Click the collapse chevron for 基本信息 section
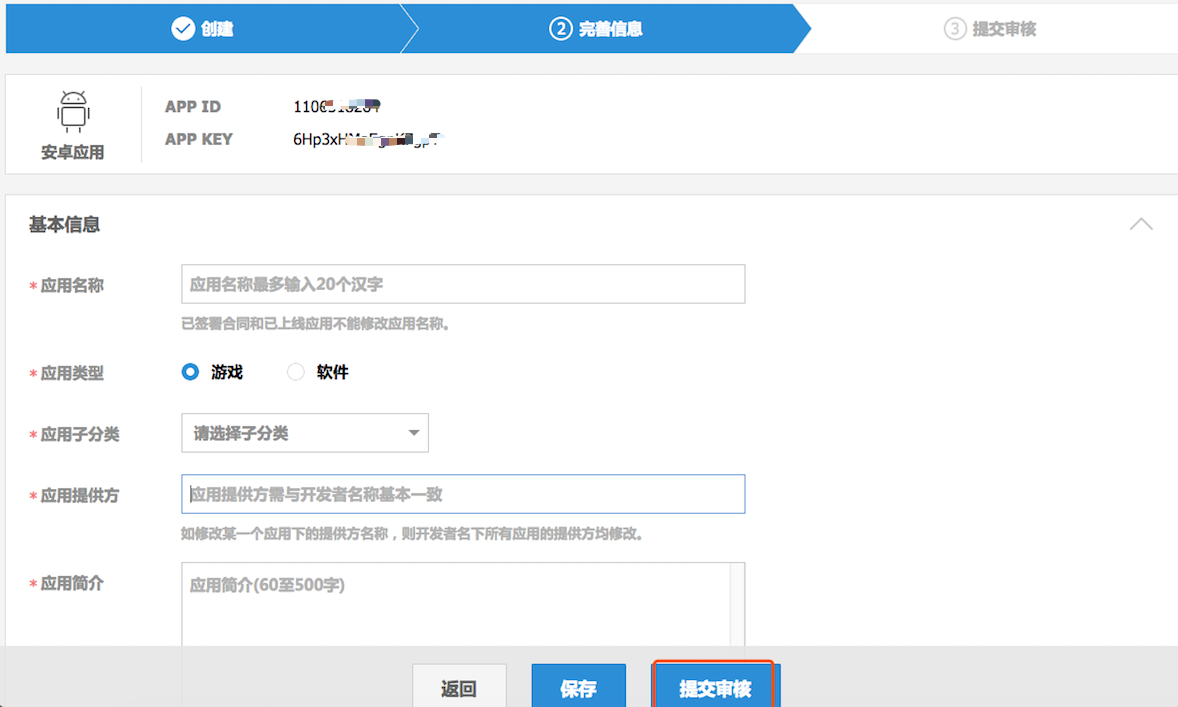1178x707 pixels. [x=1140, y=223]
